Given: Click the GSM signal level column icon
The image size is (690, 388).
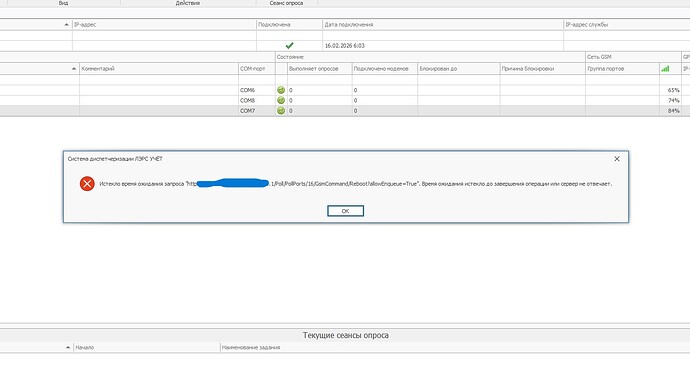Looking at the screenshot, I should coord(665,69).
